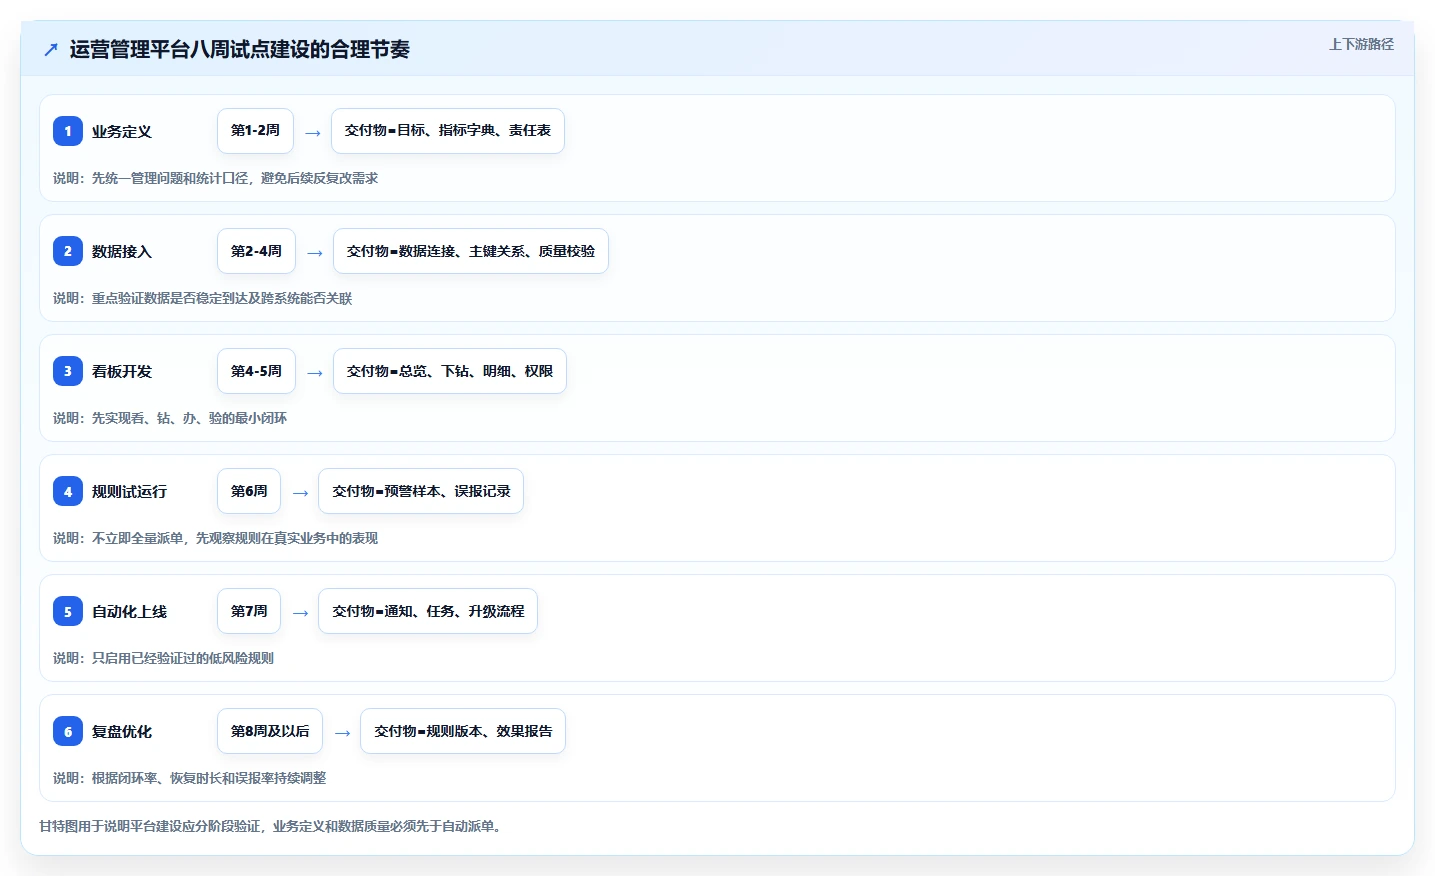
Task: Select the 数据接入 stage name
Action: (x=122, y=251)
